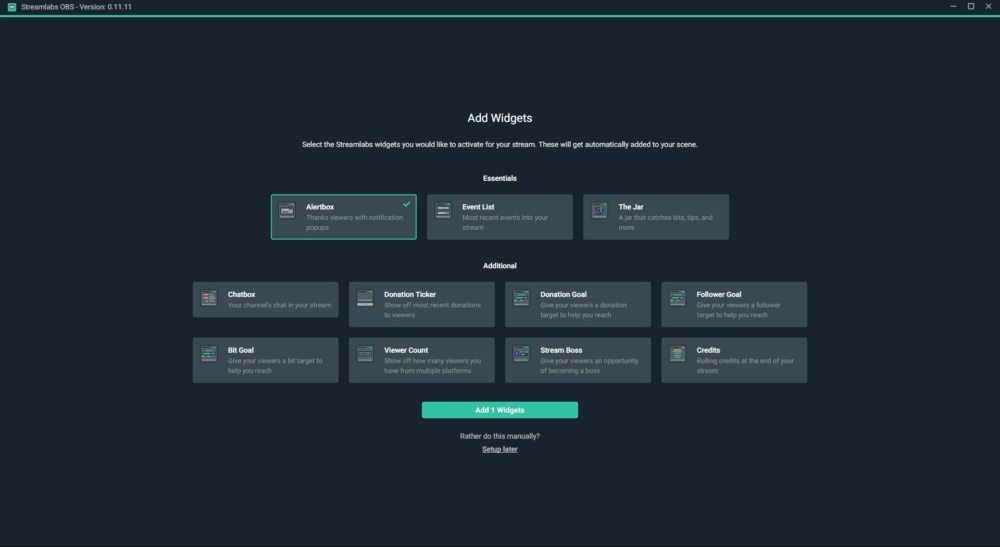
Task: Click the Donation Goal widget icon
Action: [x=522, y=298]
